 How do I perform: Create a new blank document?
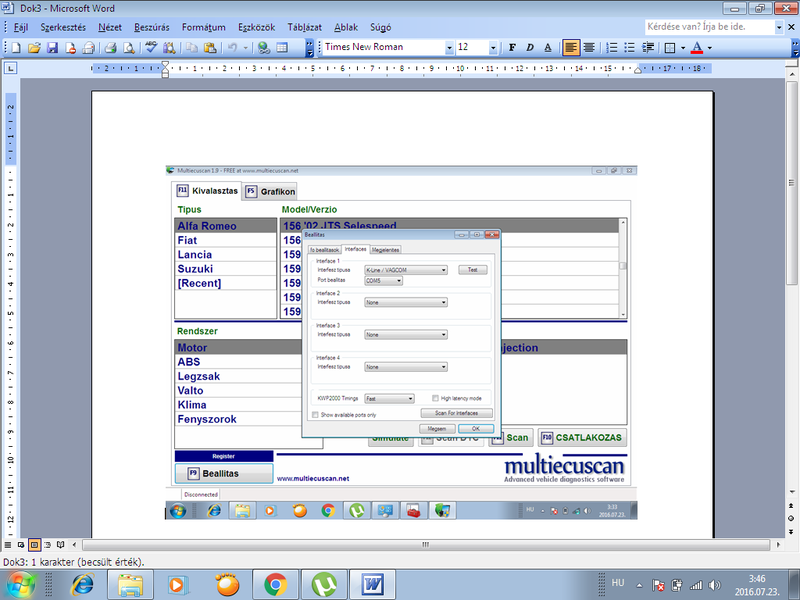click(x=16, y=48)
